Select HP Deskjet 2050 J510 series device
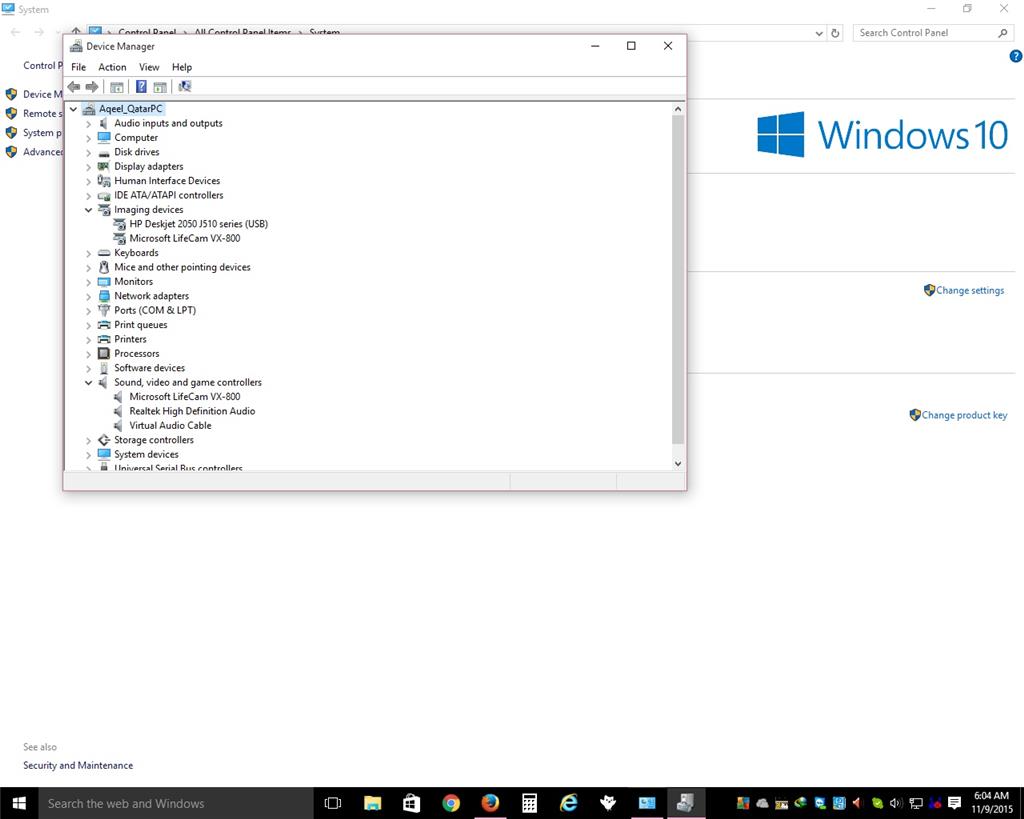 pos(199,224)
